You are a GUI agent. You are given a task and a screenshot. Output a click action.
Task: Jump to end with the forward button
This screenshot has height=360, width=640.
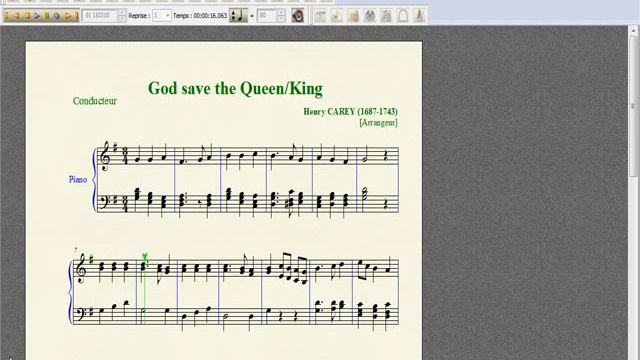click(71, 16)
